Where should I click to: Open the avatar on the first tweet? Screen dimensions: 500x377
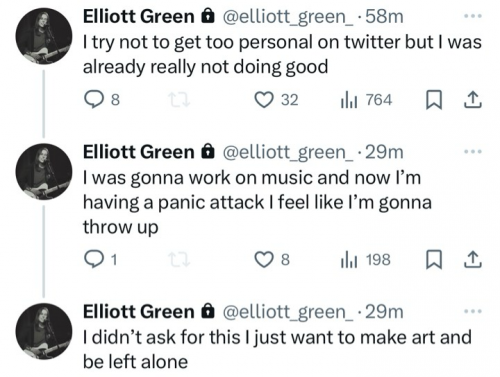tap(44, 36)
